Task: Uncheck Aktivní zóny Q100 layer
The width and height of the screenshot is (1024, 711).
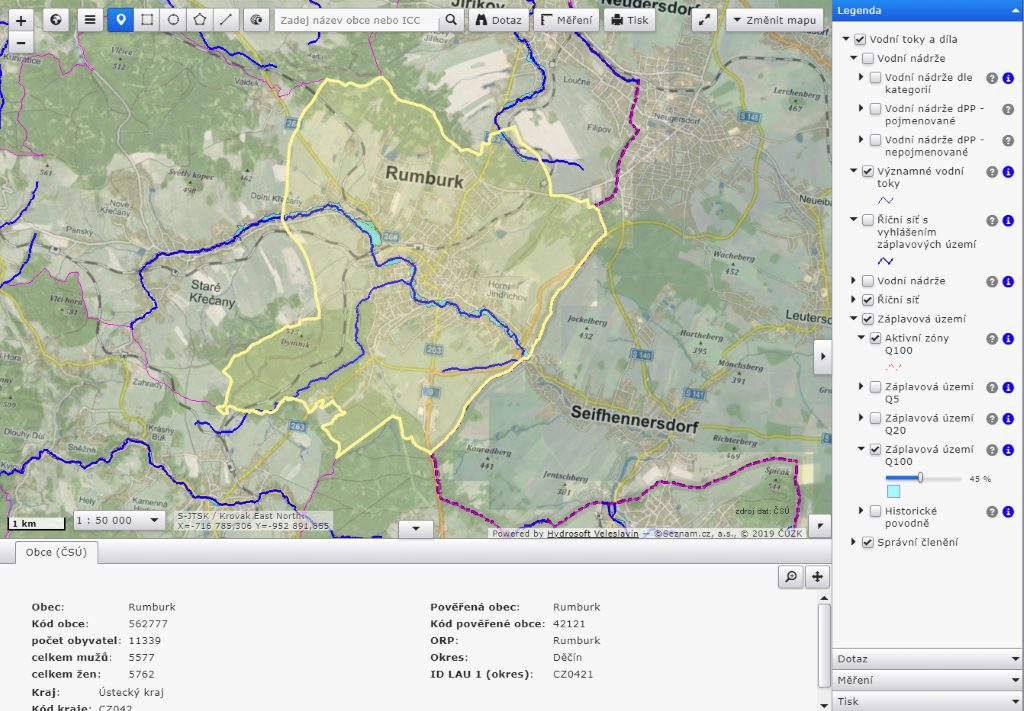Action: 876,338
